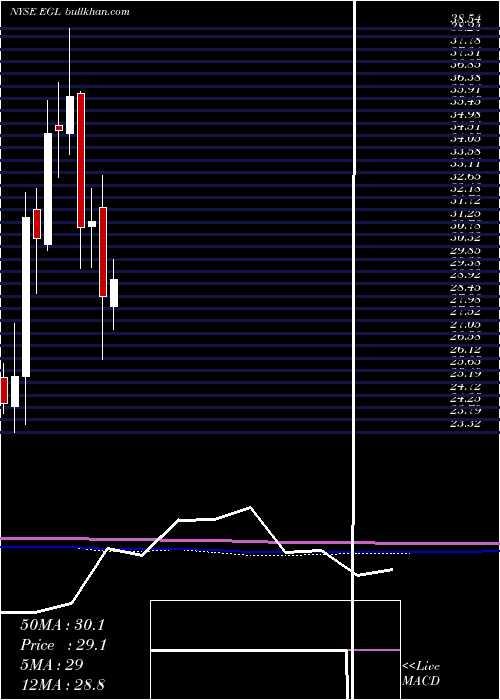Click the 24.72 price axis label
The width and height of the screenshot is (500, 700).
pos(466,386)
